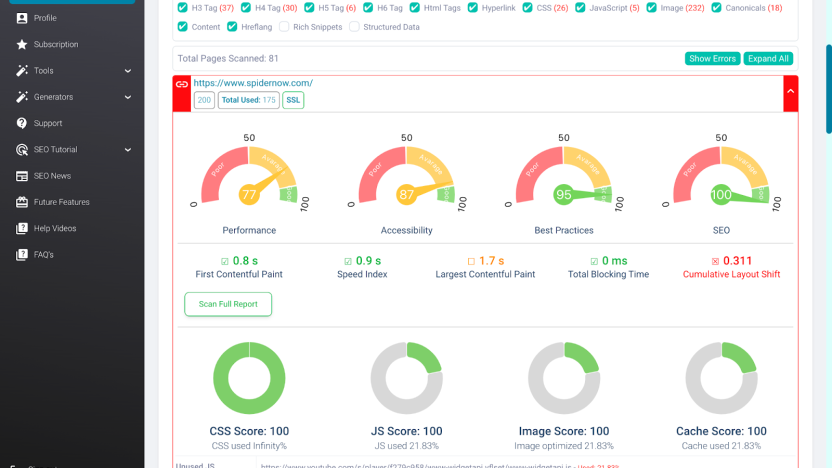Uncheck the Hyperlink checkbox
832x468 pixels.
click(472, 7)
